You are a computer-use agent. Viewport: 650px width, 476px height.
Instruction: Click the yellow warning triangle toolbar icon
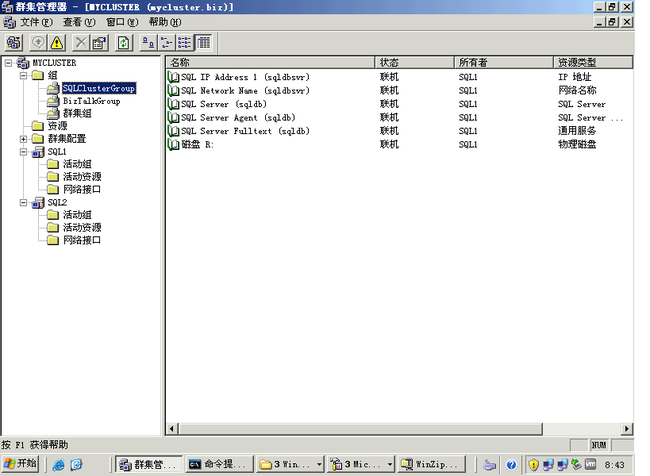click(57, 42)
